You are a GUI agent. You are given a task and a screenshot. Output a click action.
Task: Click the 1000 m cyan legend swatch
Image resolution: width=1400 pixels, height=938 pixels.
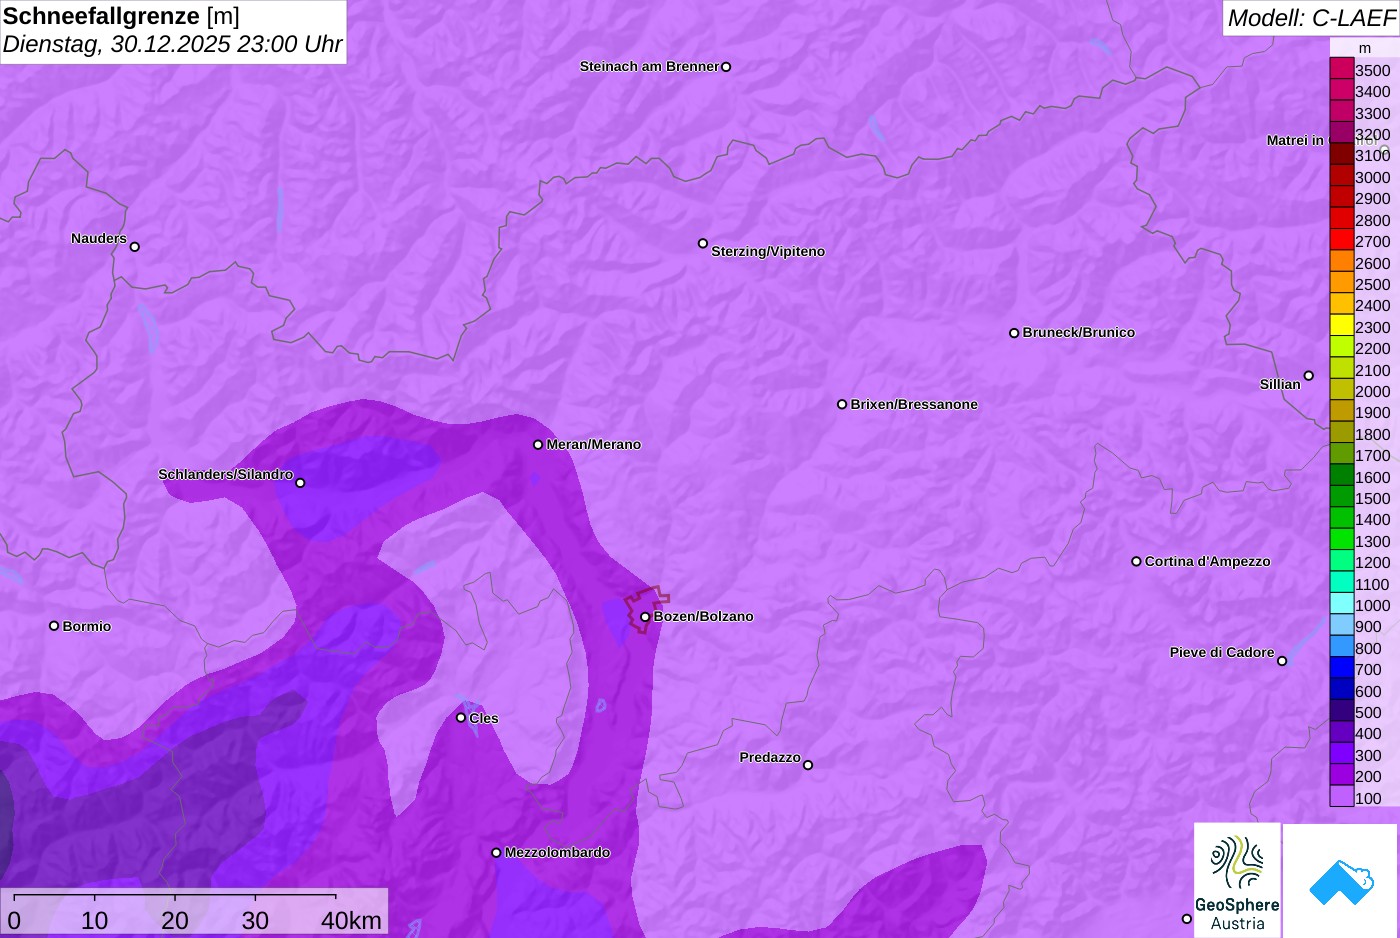1341,604
